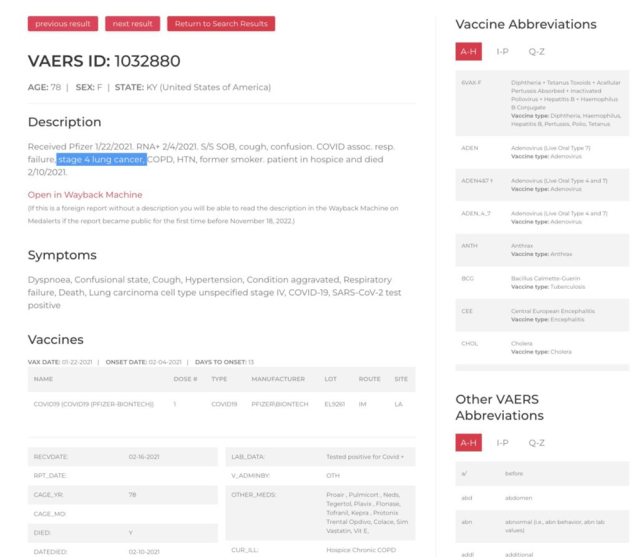This screenshot has height=557, width=639.
Task: Go to the previous result
Action: tap(63, 24)
